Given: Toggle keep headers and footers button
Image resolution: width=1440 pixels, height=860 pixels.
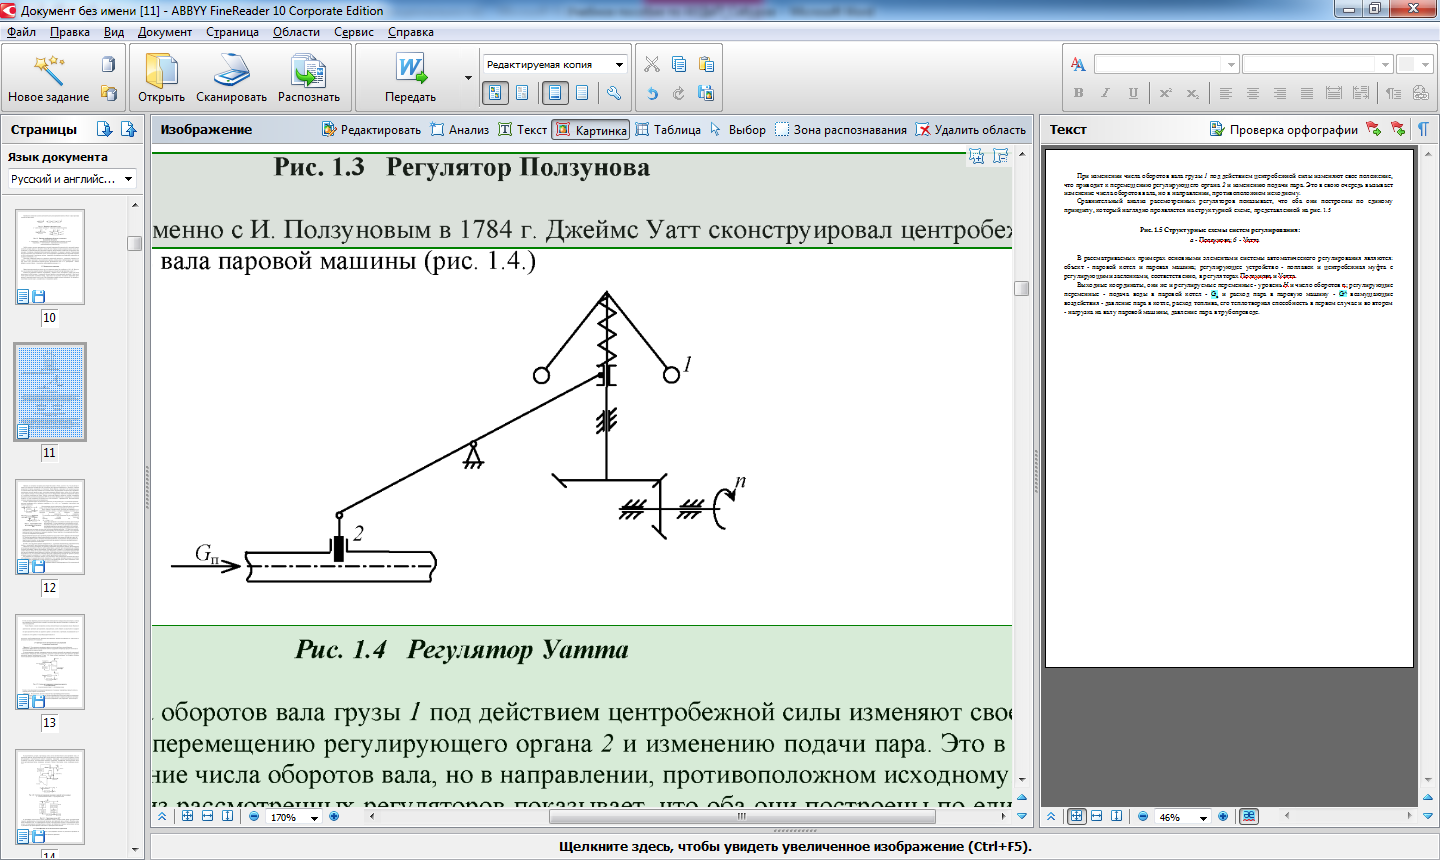Looking at the screenshot, I should [x=555, y=93].
